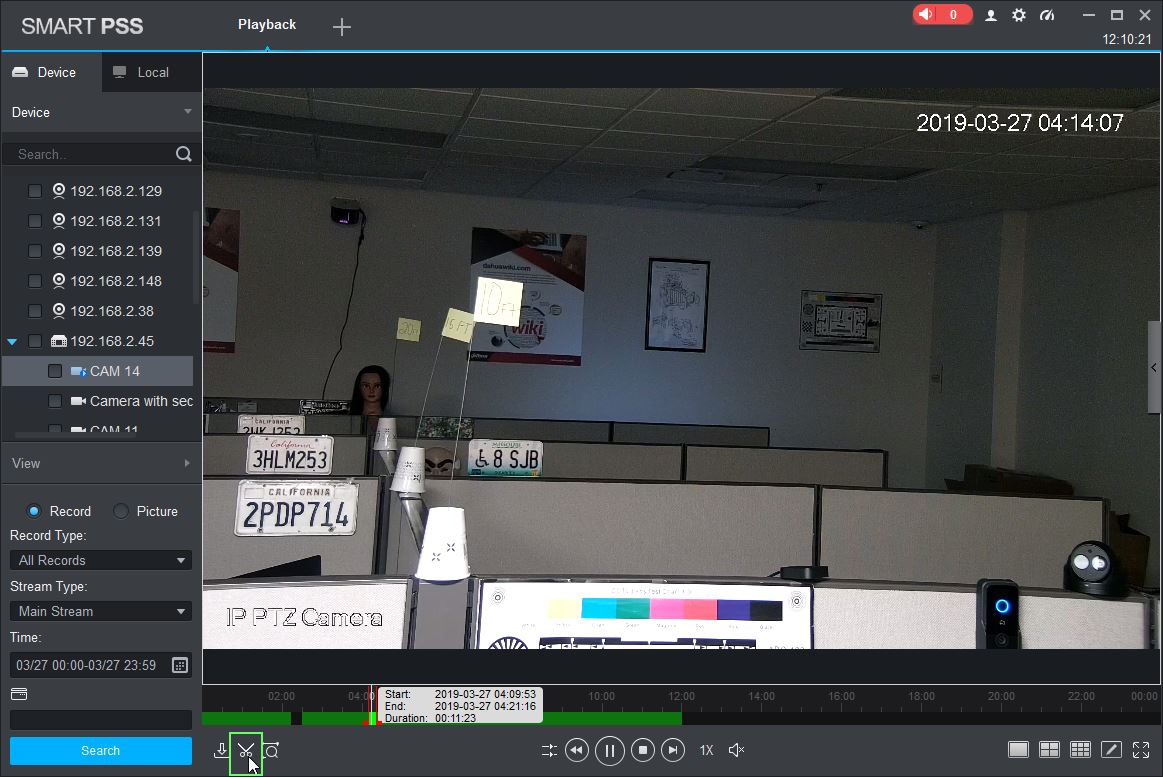This screenshot has height=777, width=1163.
Task: Toggle the muted audio speaker icon
Action: (x=736, y=750)
